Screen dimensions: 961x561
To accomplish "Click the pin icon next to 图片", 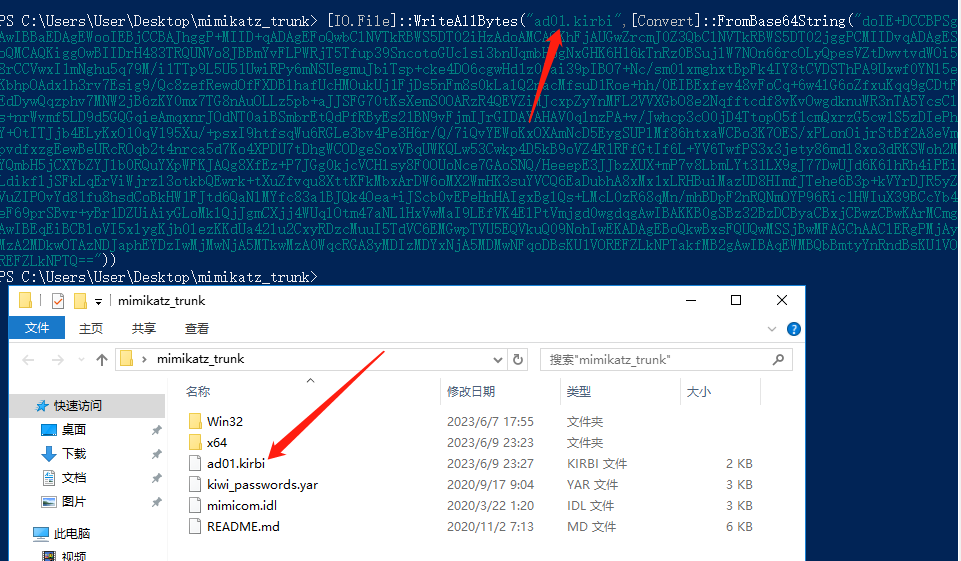I will point(157,502).
